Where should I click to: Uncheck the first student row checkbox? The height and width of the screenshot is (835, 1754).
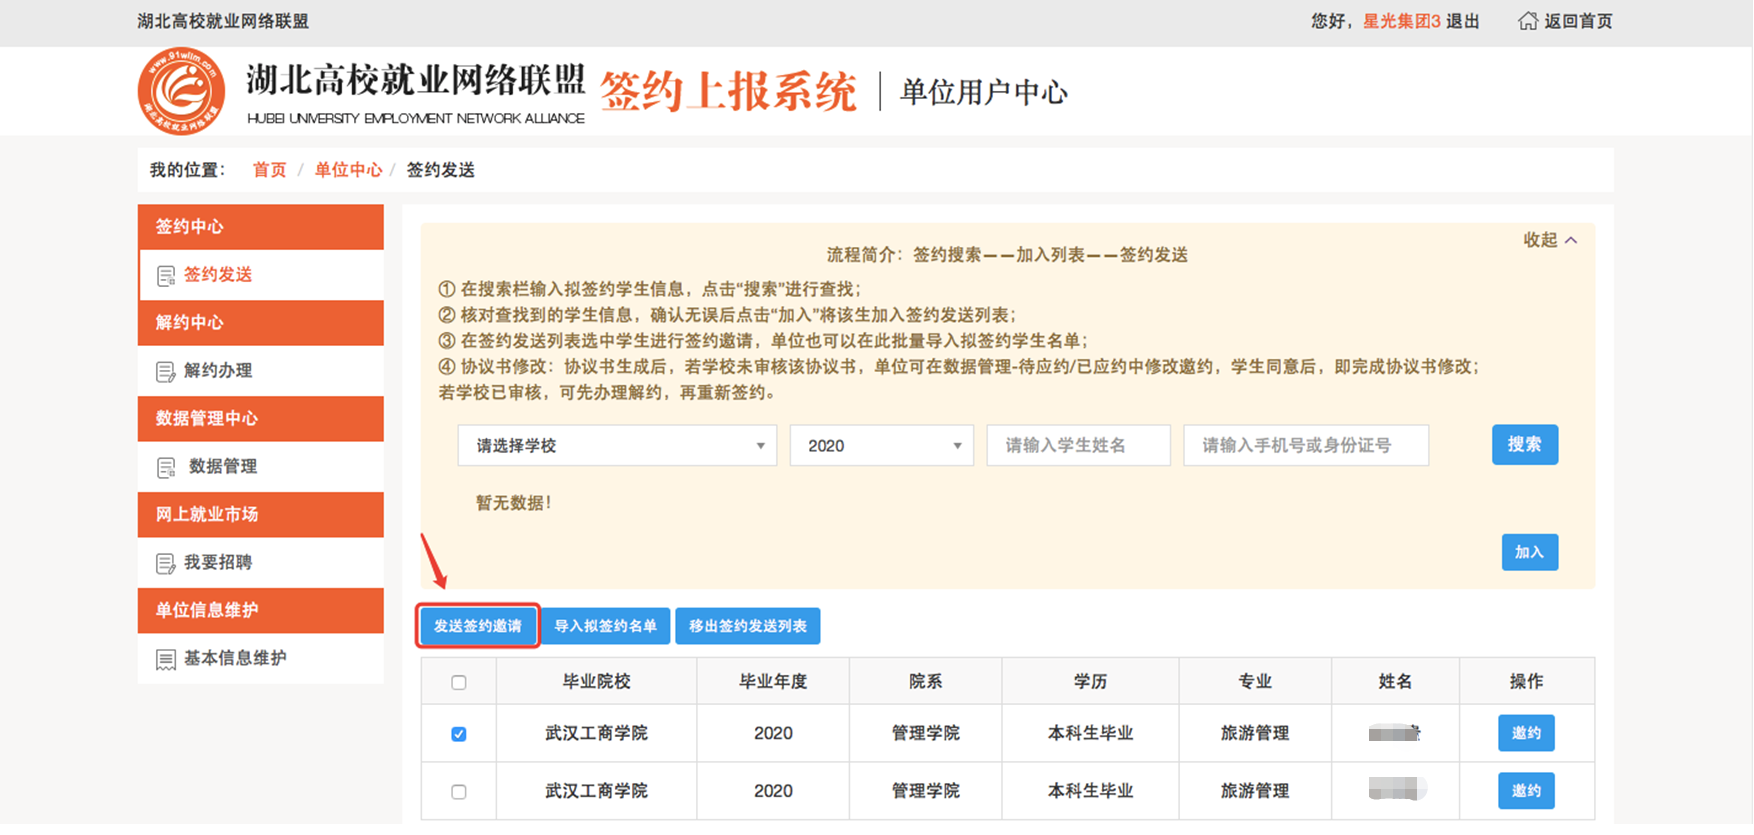pos(459,735)
